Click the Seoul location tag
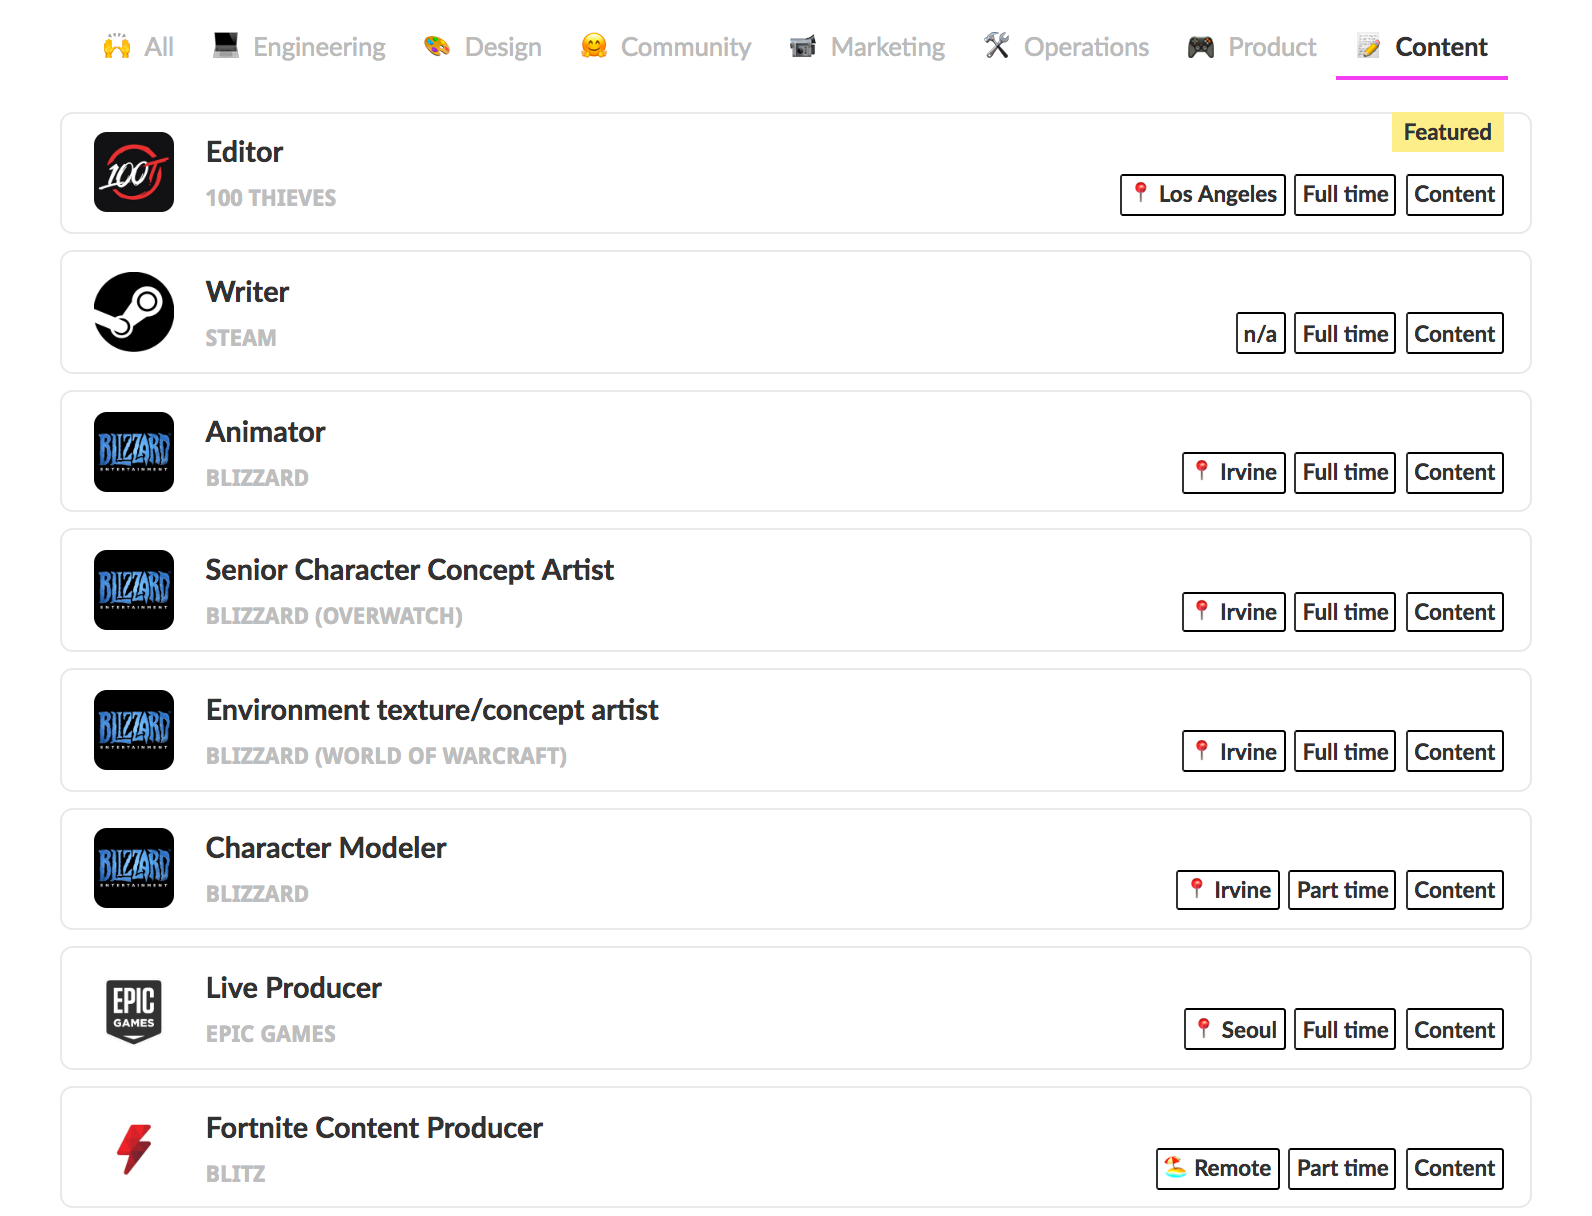 click(1235, 1030)
